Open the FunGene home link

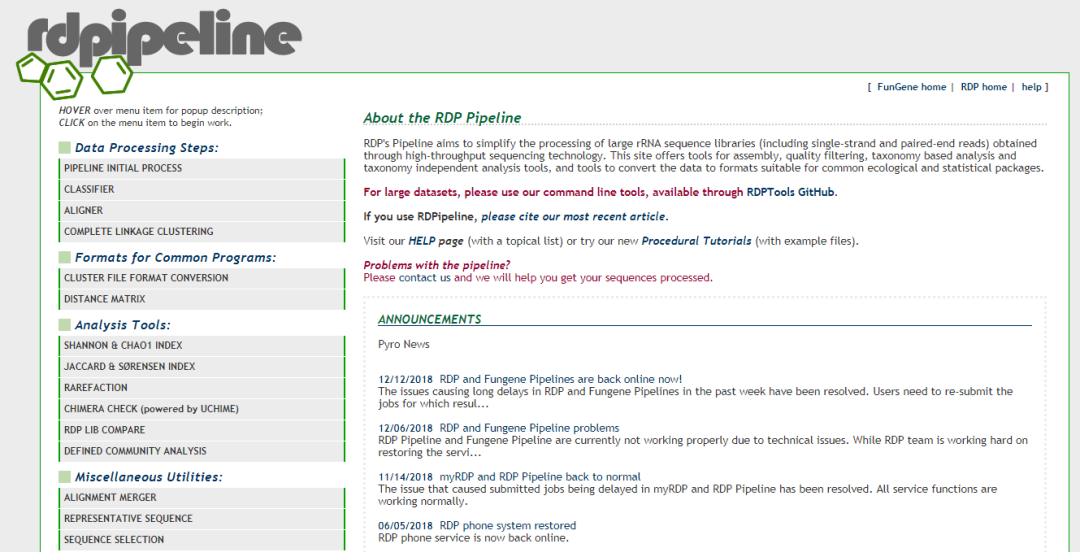point(911,87)
